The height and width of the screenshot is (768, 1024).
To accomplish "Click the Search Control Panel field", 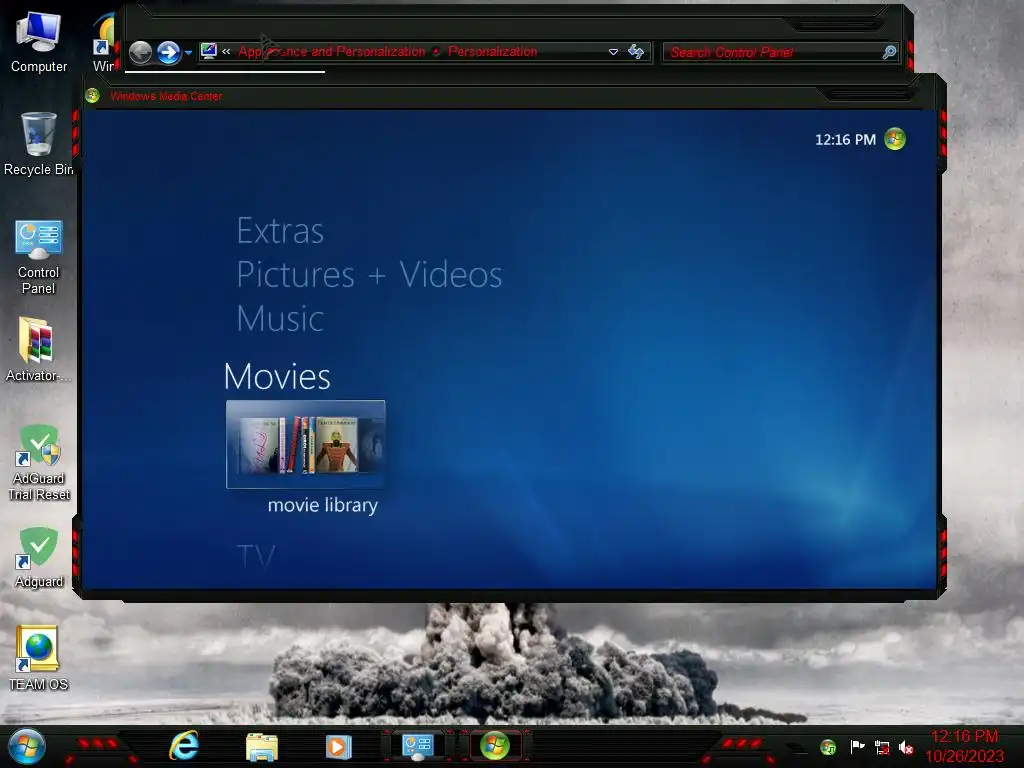I will coord(780,52).
